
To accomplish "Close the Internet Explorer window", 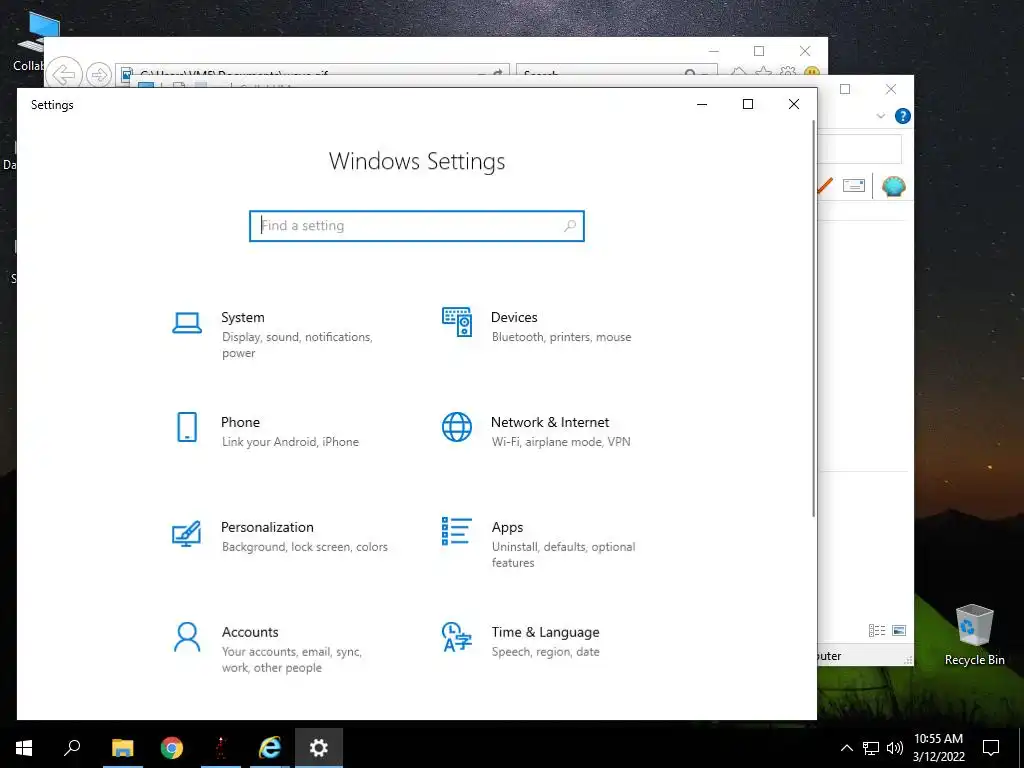I will (x=805, y=51).
